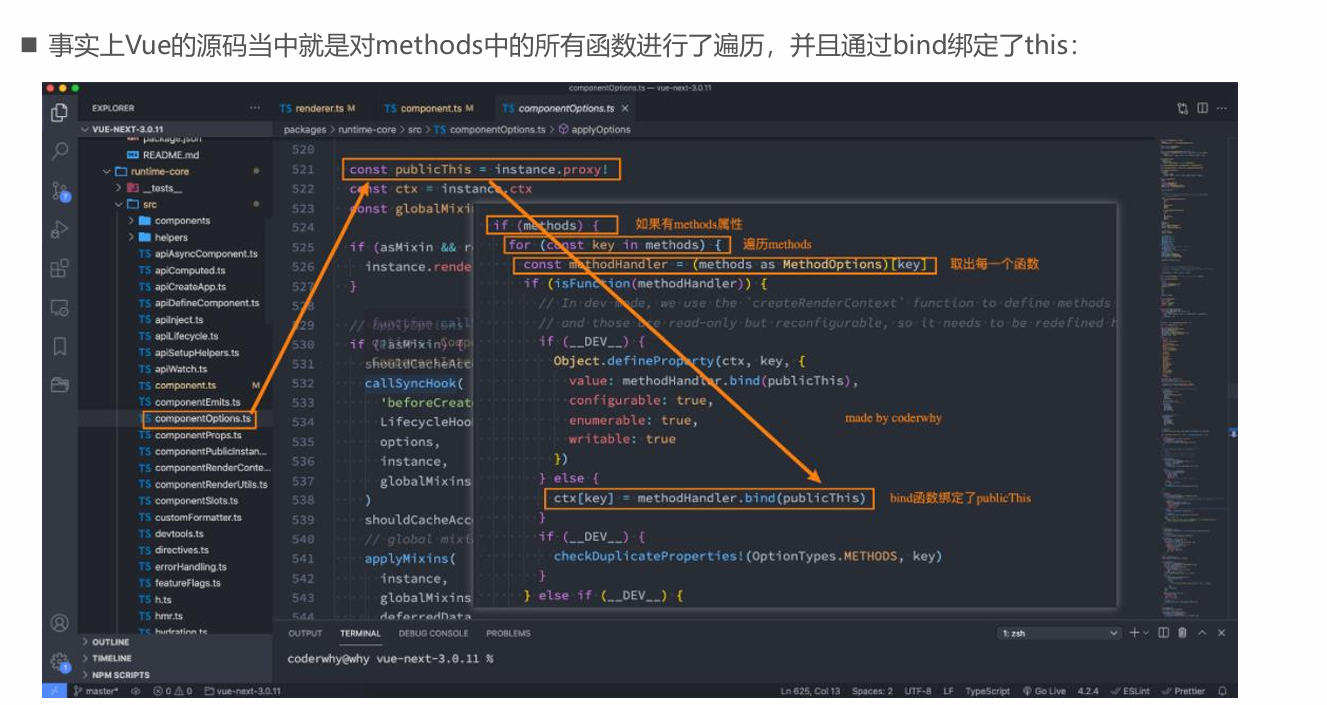This screenshot has height=705, width=1327.
Task: Expand the TIMELINE section
Action: (174, 658)
